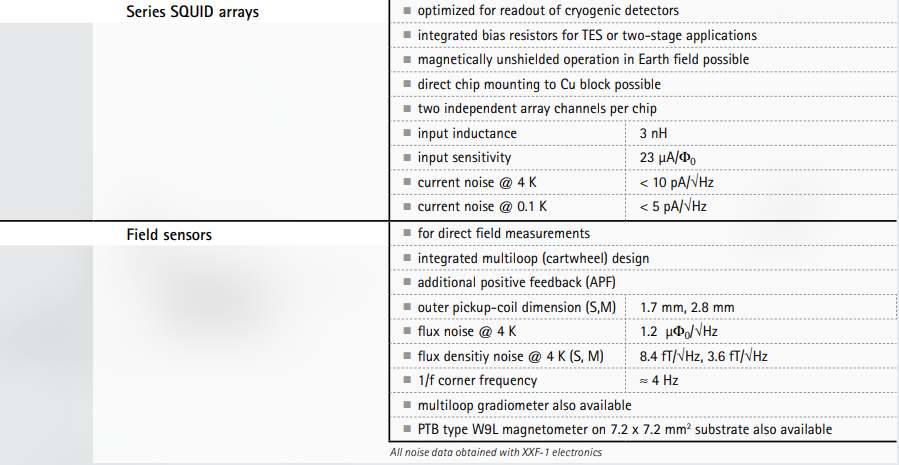
Task: Click the bullet beside 'integrated multiloop (cartwheel) design'
Action: [407, 257]
